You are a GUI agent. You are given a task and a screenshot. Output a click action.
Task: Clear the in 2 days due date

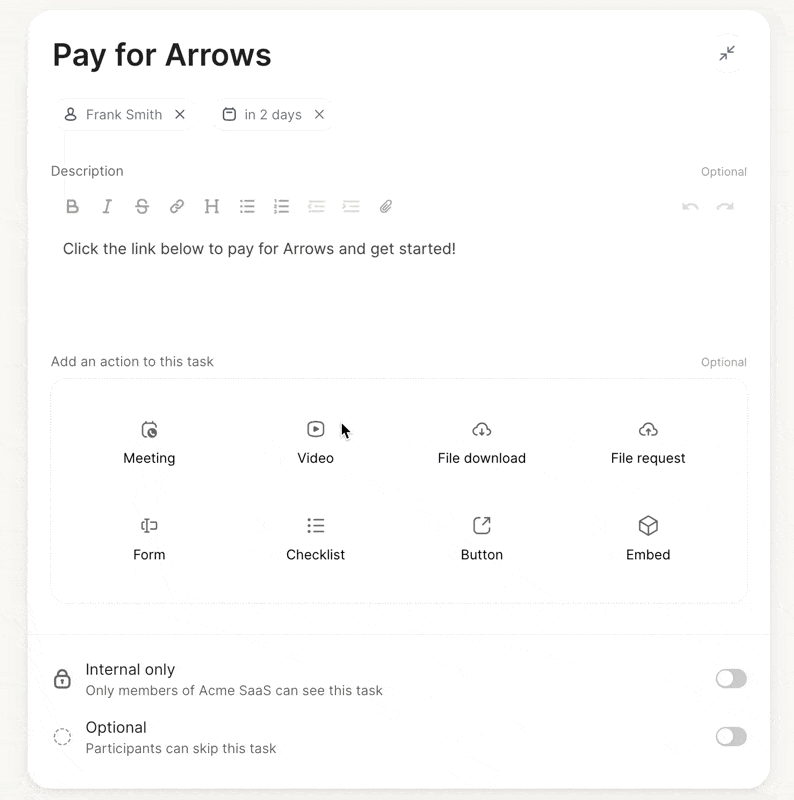[x=319, y=114]
